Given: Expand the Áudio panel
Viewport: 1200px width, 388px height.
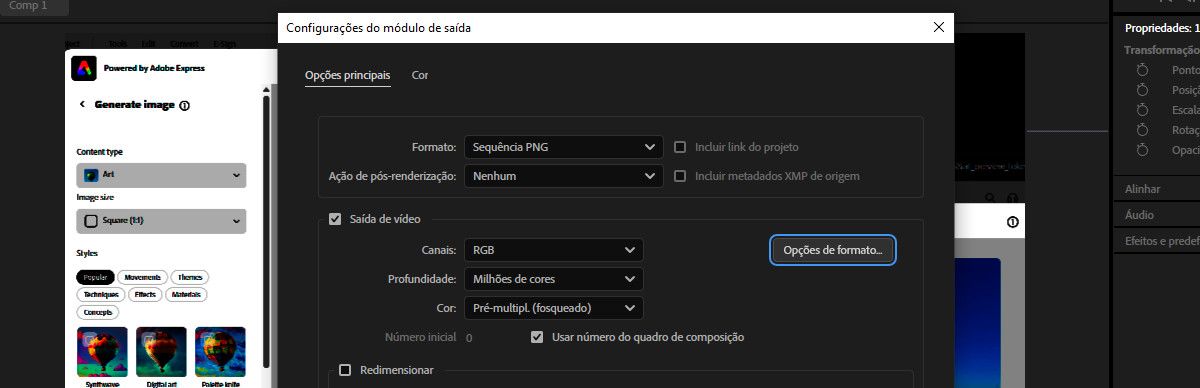Looking at the screenshot, I should [1156, 215].
